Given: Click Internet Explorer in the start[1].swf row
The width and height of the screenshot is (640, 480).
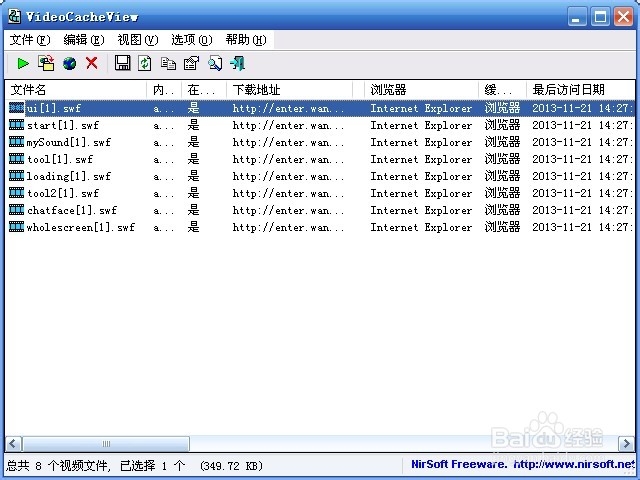Looking at the screenshot, I should pos(421,125).
